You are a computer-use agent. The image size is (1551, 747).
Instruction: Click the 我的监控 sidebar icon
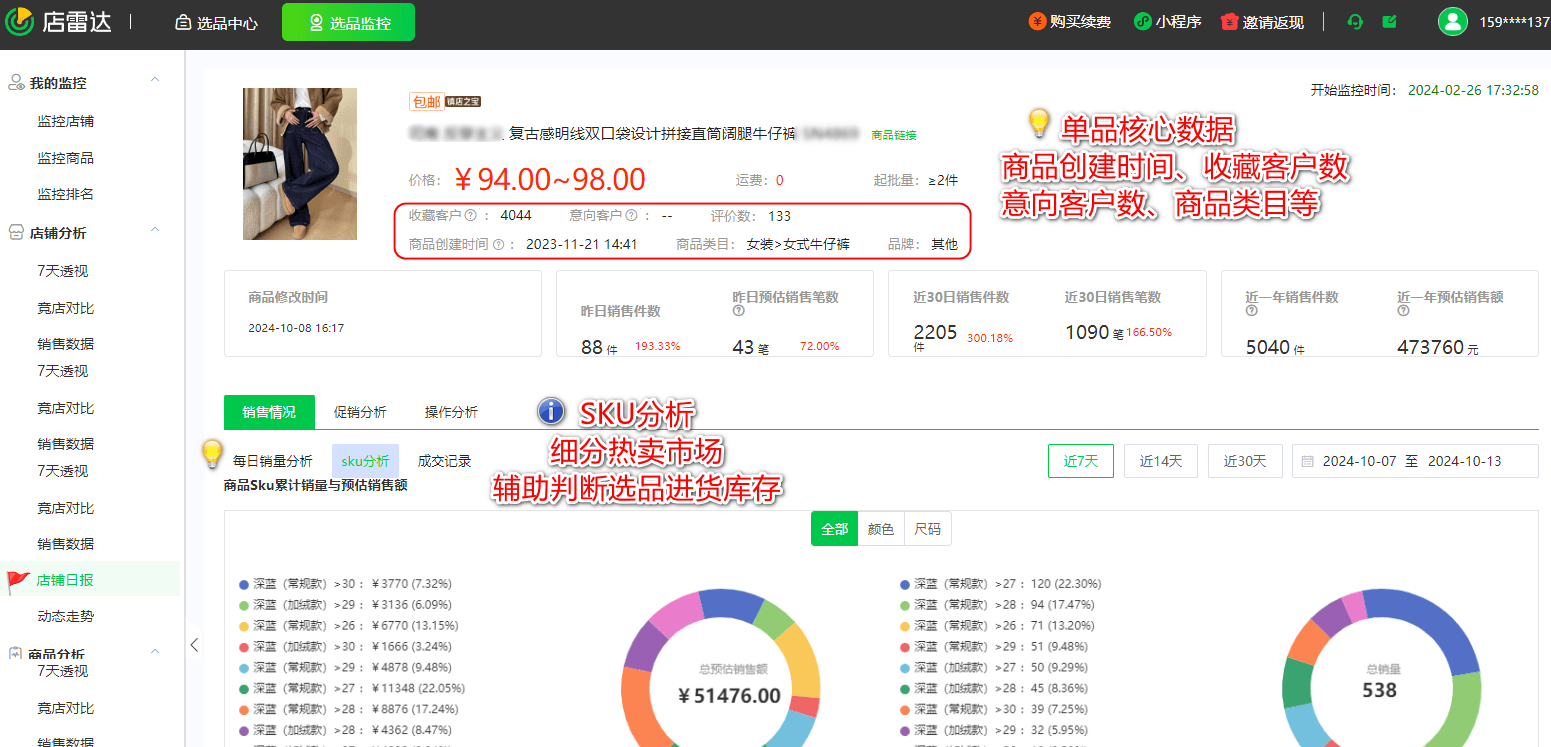click(x=16, y=83)
